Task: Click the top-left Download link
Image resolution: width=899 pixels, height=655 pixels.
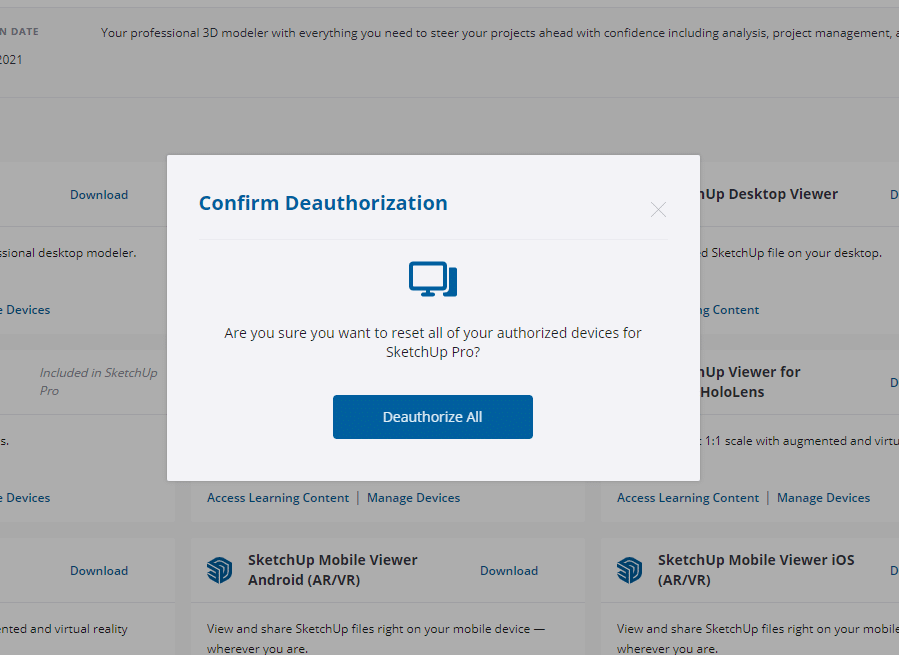Action: point(99,195)
